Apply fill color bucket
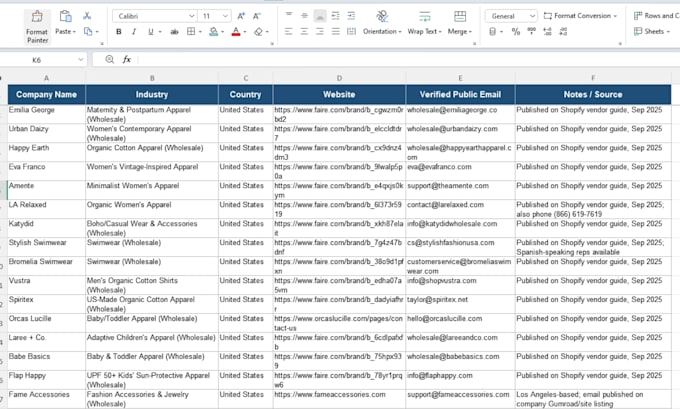The width and height of the screenshot is (680, 409). tap(213, 32)
